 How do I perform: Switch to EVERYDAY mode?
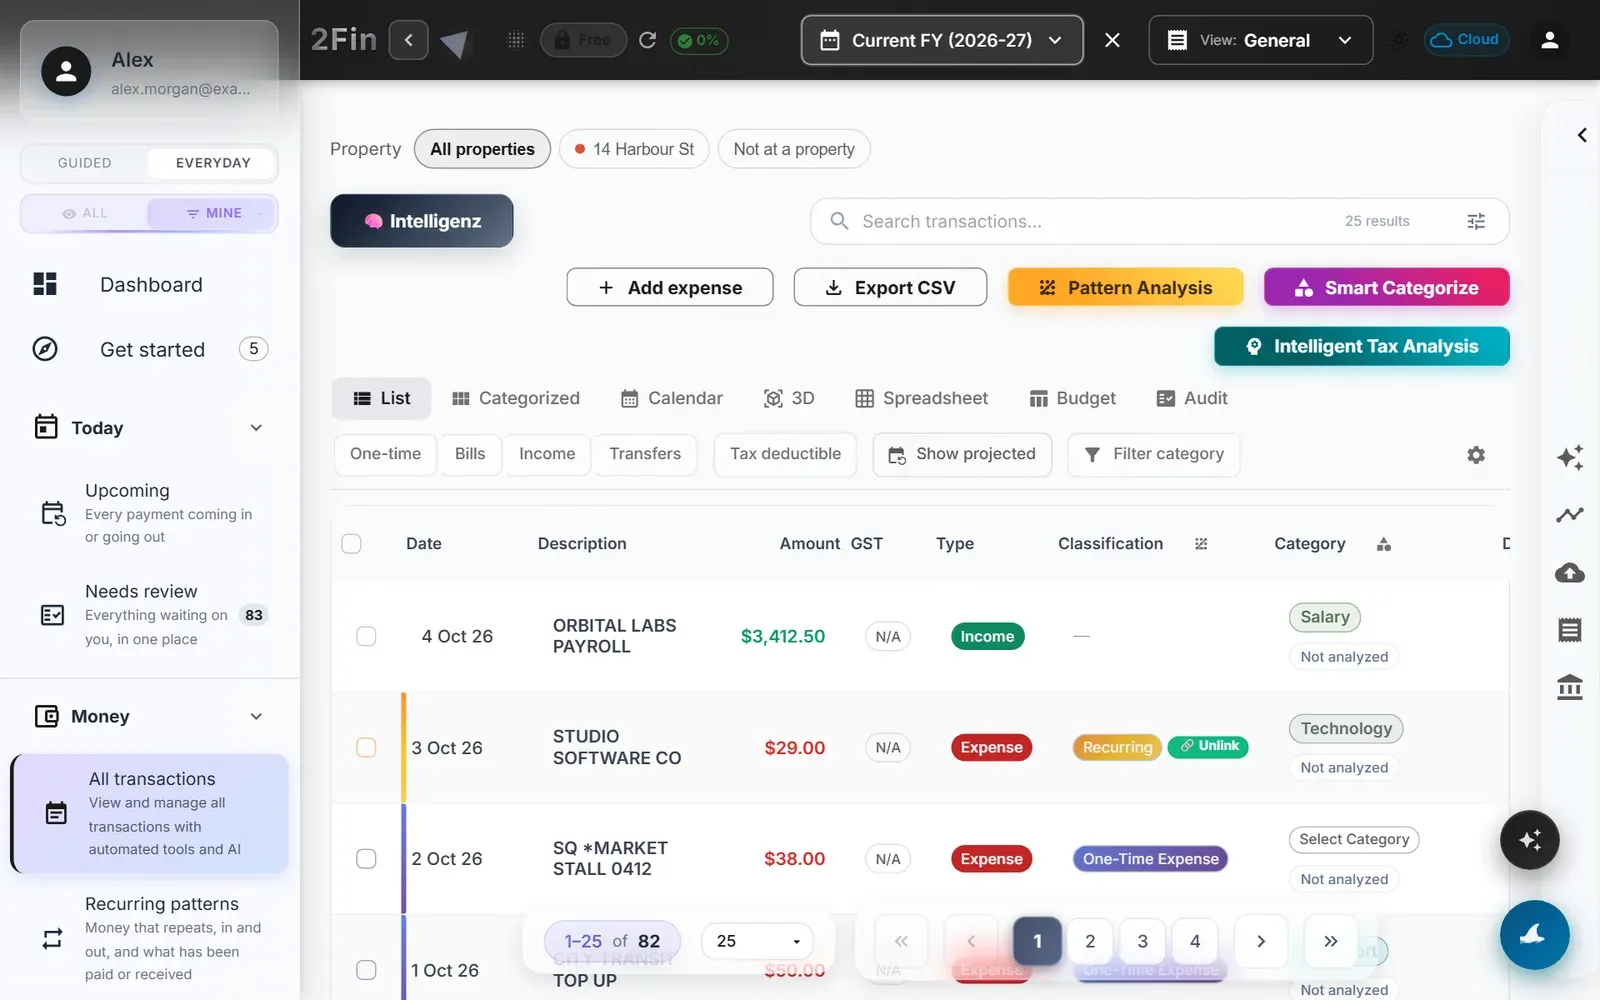[213, 163]
